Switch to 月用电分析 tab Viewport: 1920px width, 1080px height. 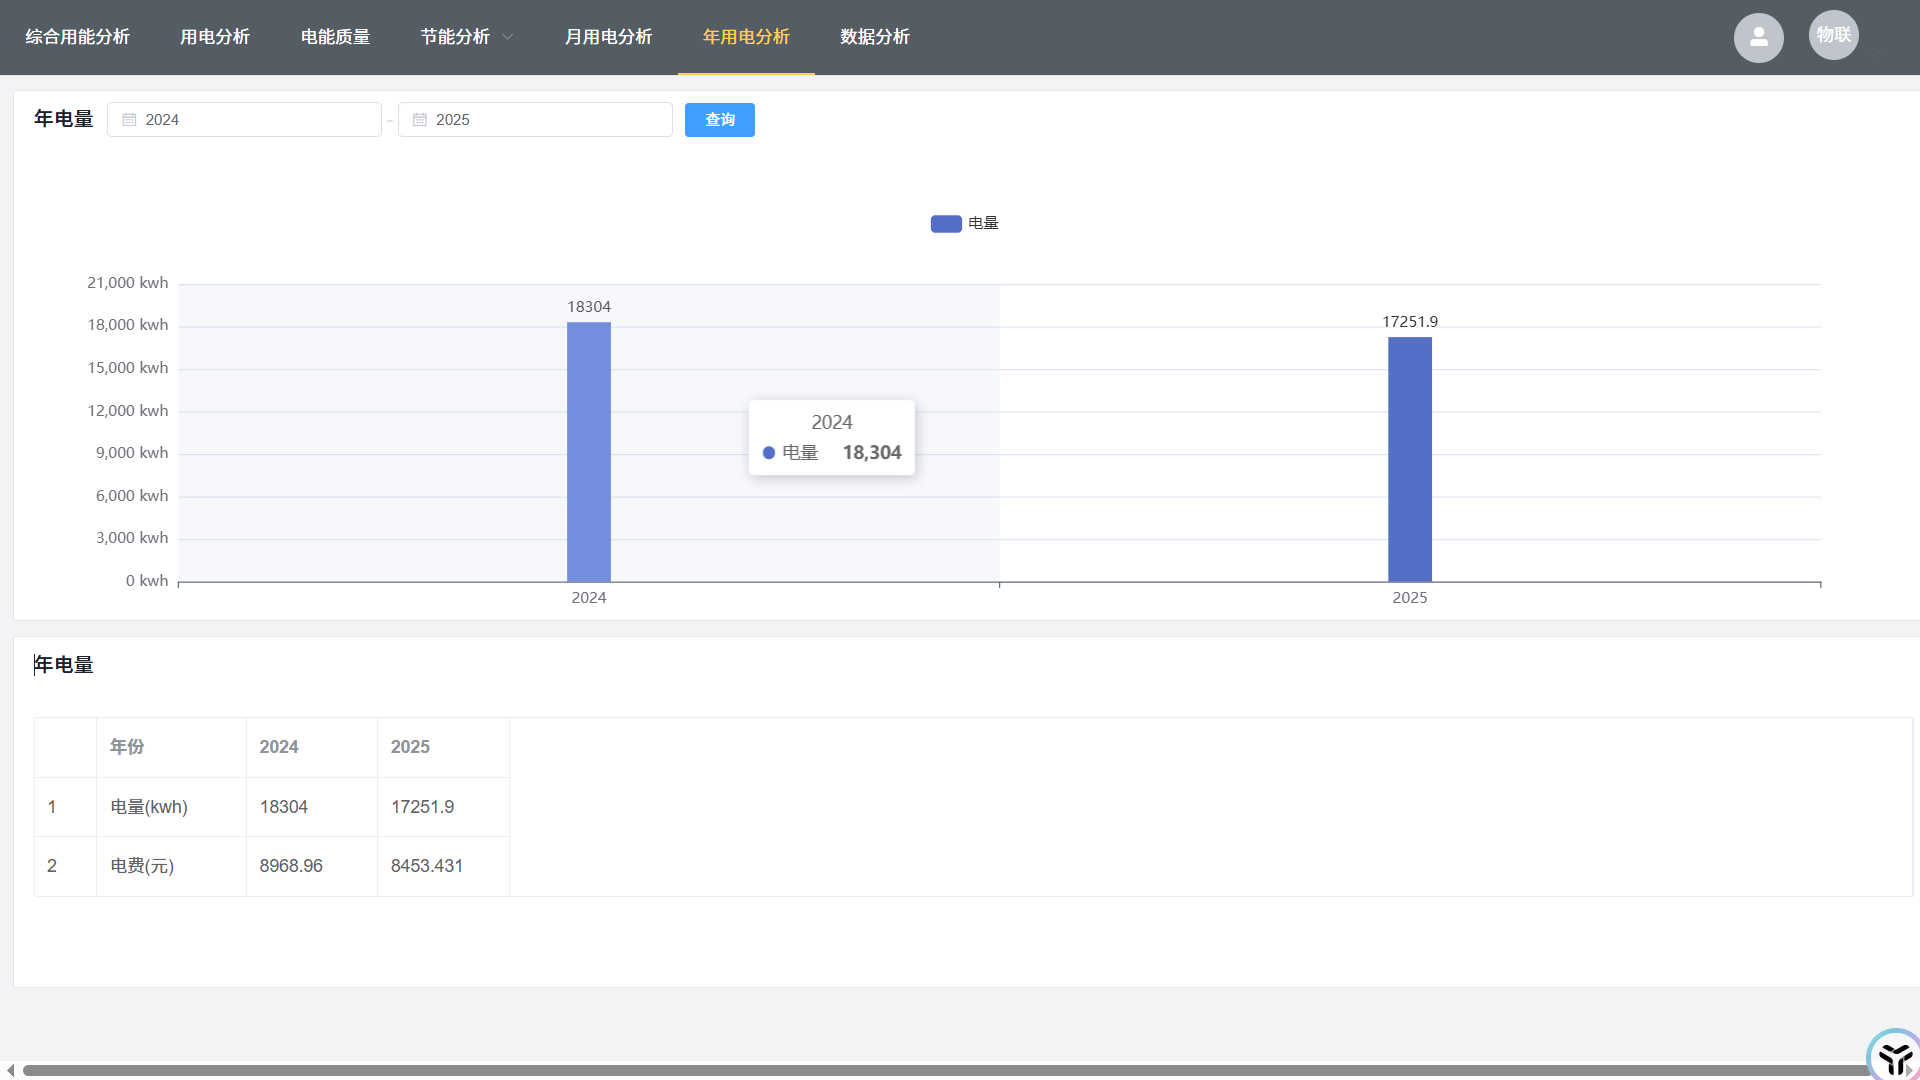pyautogui.click(x=608, y=37)
